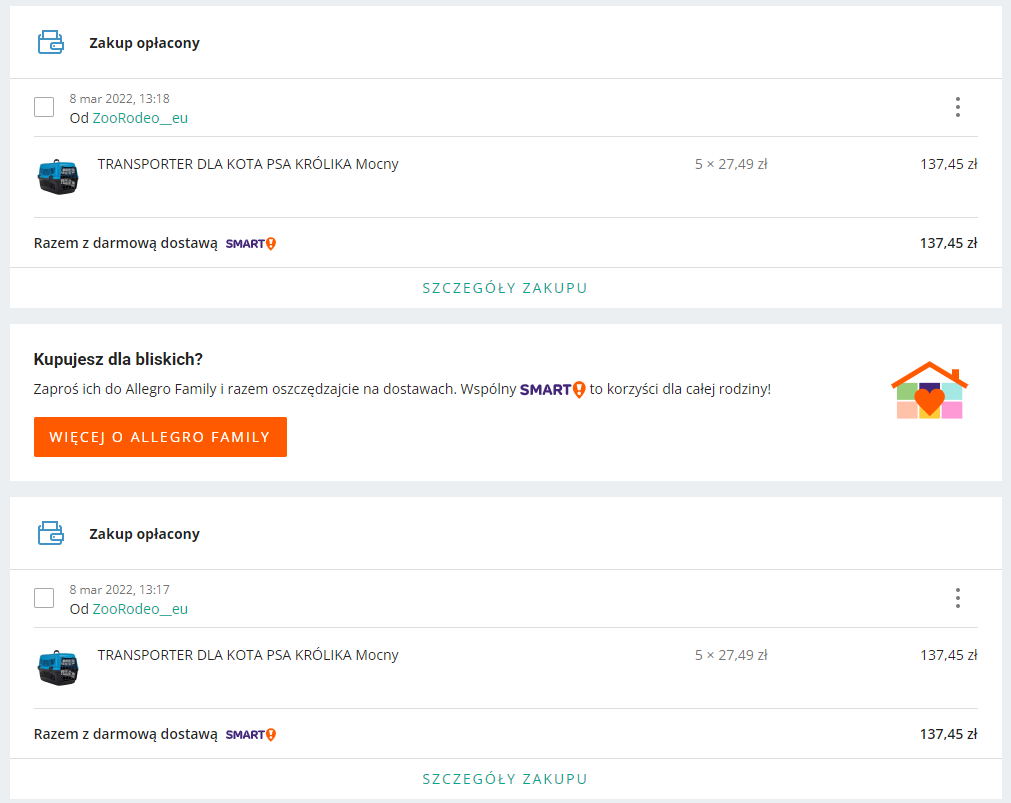Click WIĘCEJ O ALLEGRO FAMILY button
This screenshot has height=803, width=1011.
[161, 437]
